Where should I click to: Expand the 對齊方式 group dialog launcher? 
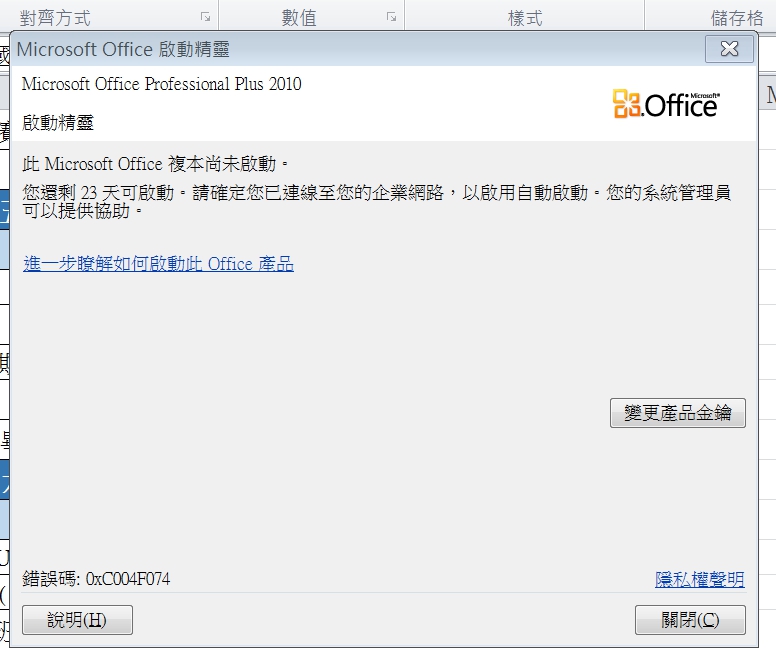tap(205, 17)
